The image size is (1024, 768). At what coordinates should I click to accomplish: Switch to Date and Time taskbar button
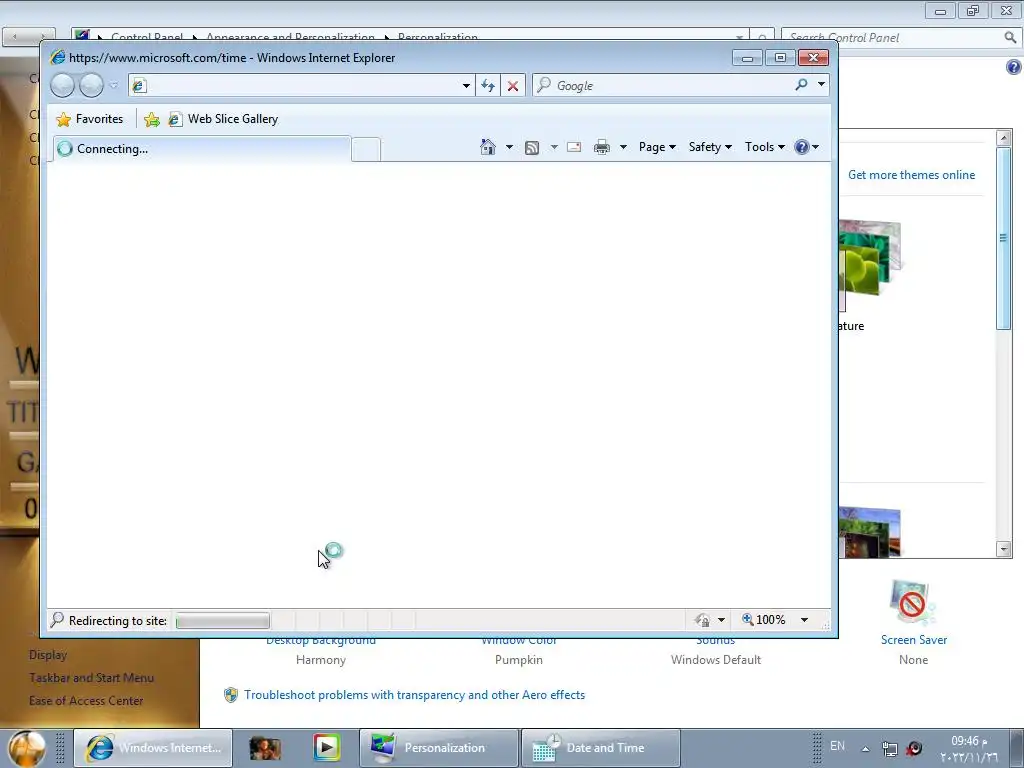(x=601, y=748)
